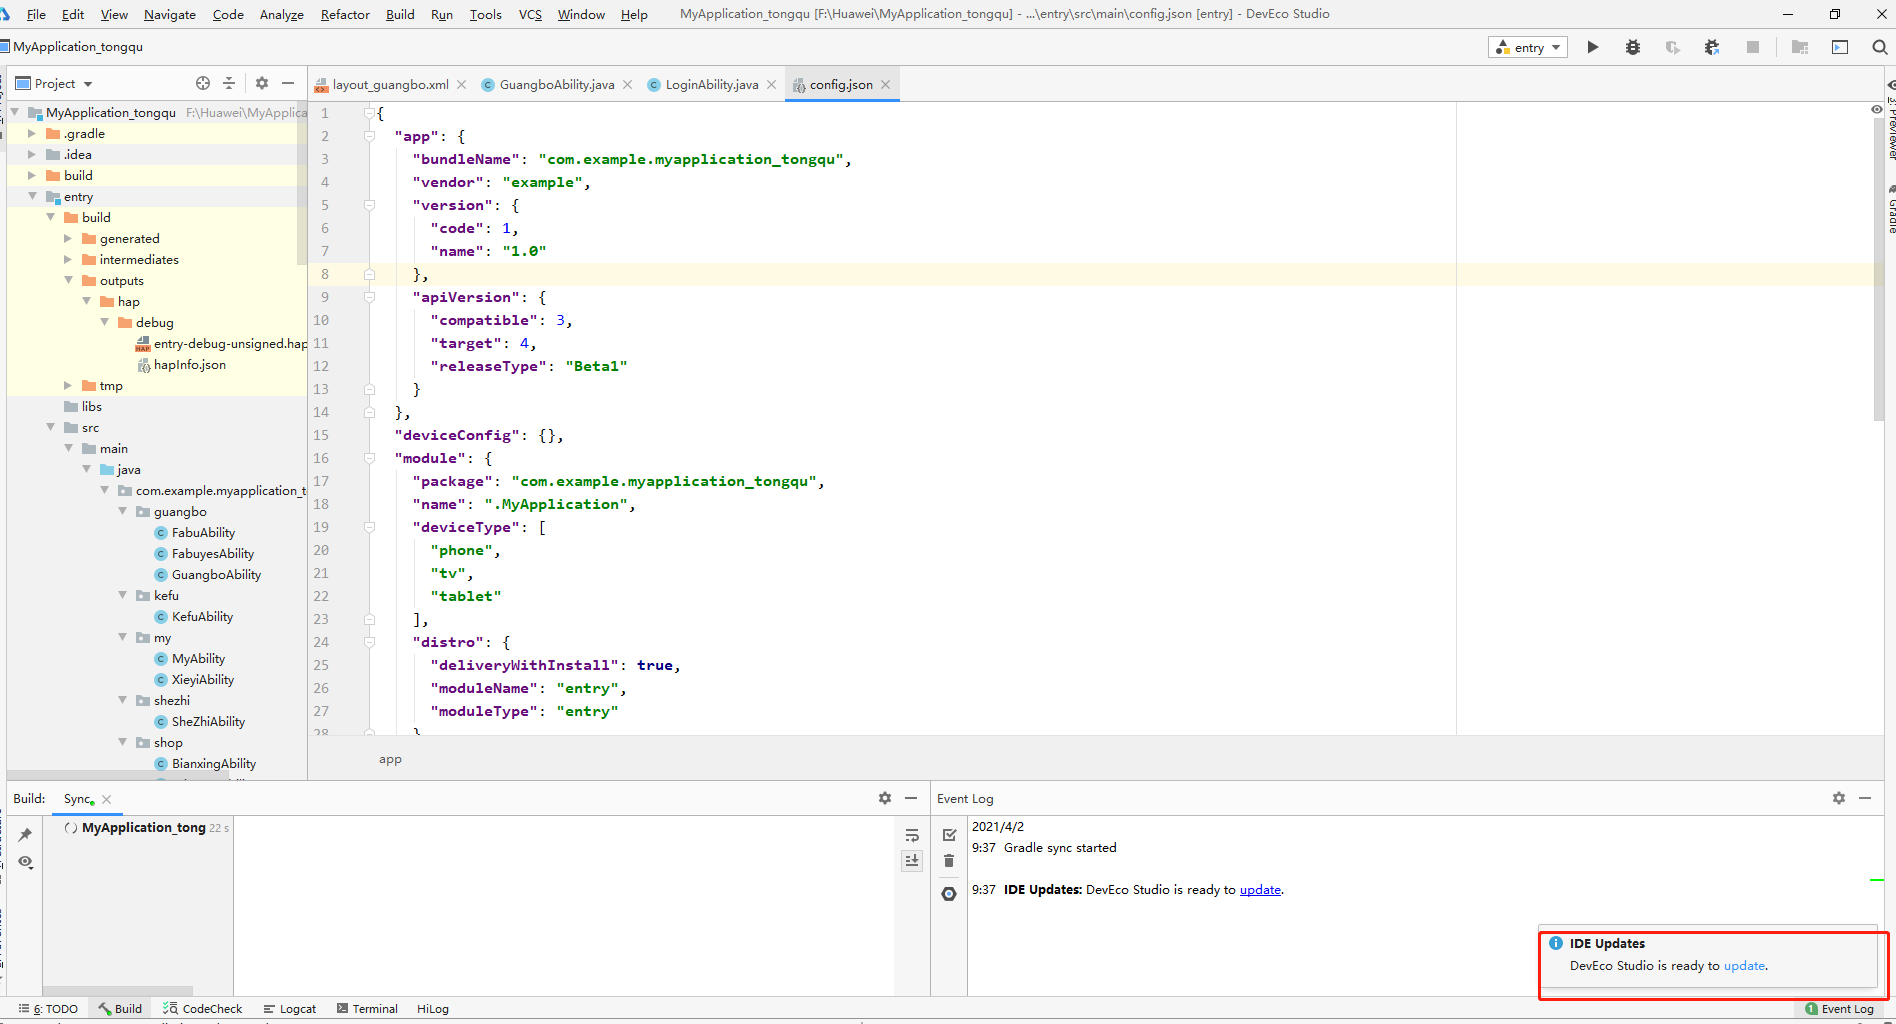This screenshot has width=1896, height=1024.
Task: Open the entry run configuration dropdown
Action: coord(1528,47)
